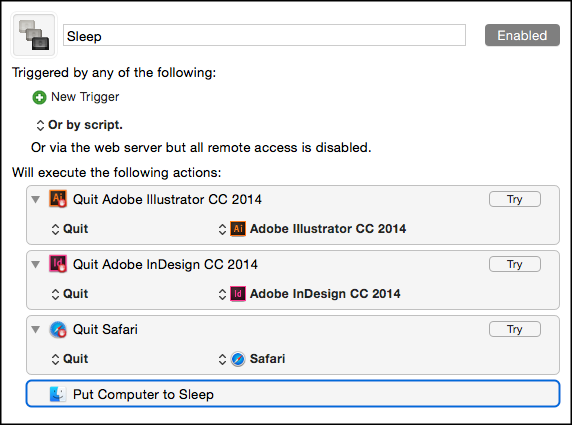Collapse the Quit Safari action
The height and width of the screenshot is (425, 572).
pyautogui.click(x=36, y=330)
